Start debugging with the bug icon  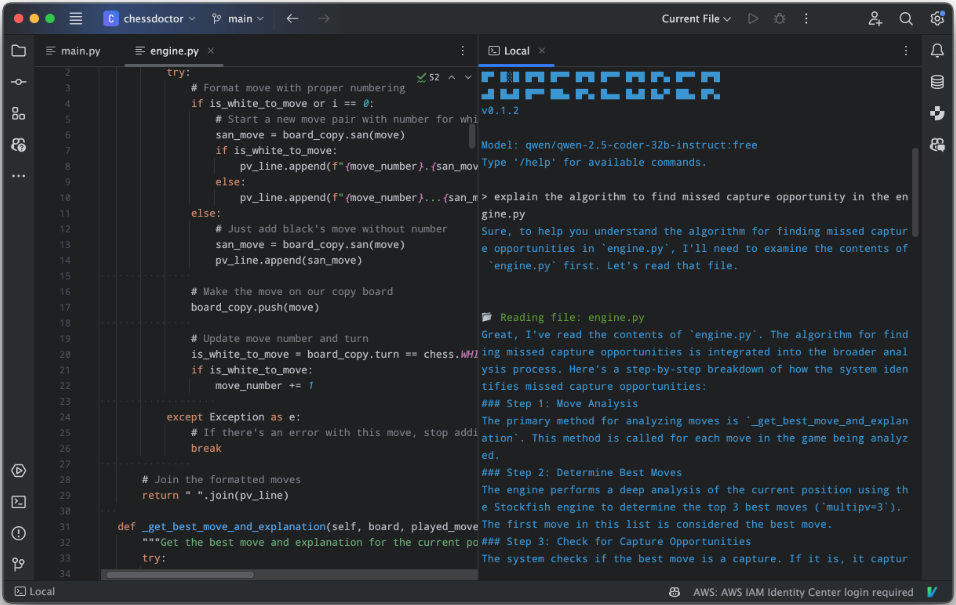click(779, 19)
